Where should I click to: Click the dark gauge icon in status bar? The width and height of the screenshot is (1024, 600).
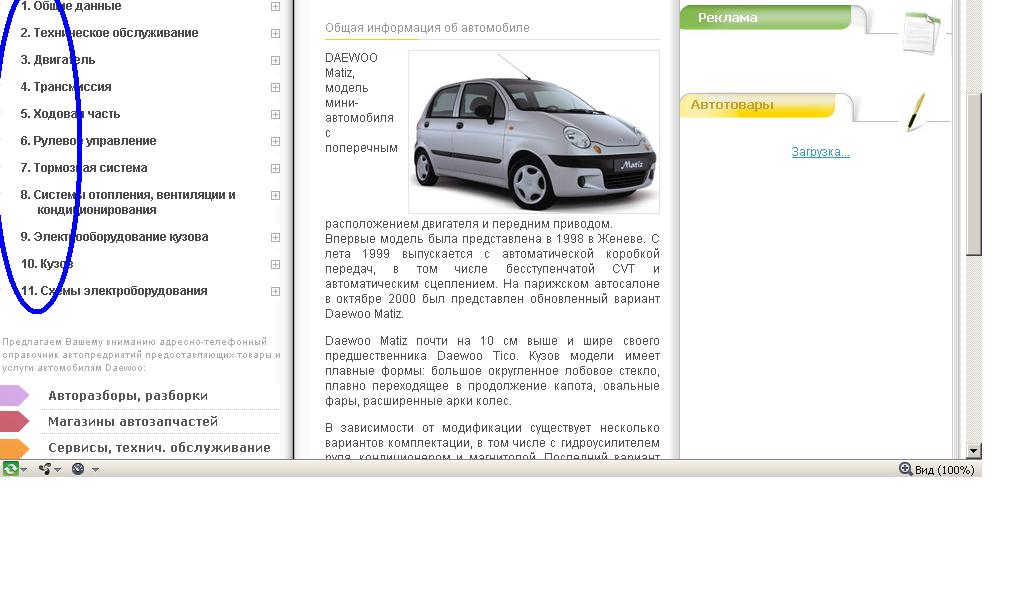click(x=78, y=469)
